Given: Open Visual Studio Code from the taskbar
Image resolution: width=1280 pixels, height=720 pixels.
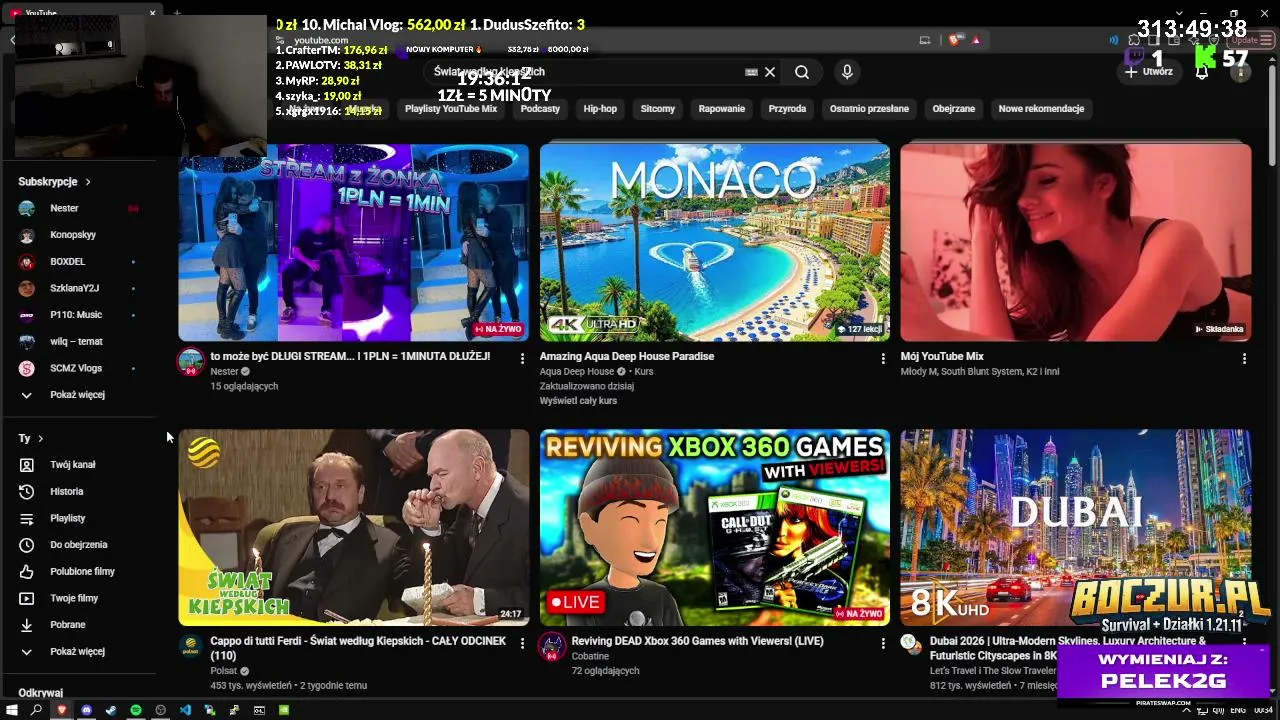Looking at the screenshot, I should coord(185,710).
